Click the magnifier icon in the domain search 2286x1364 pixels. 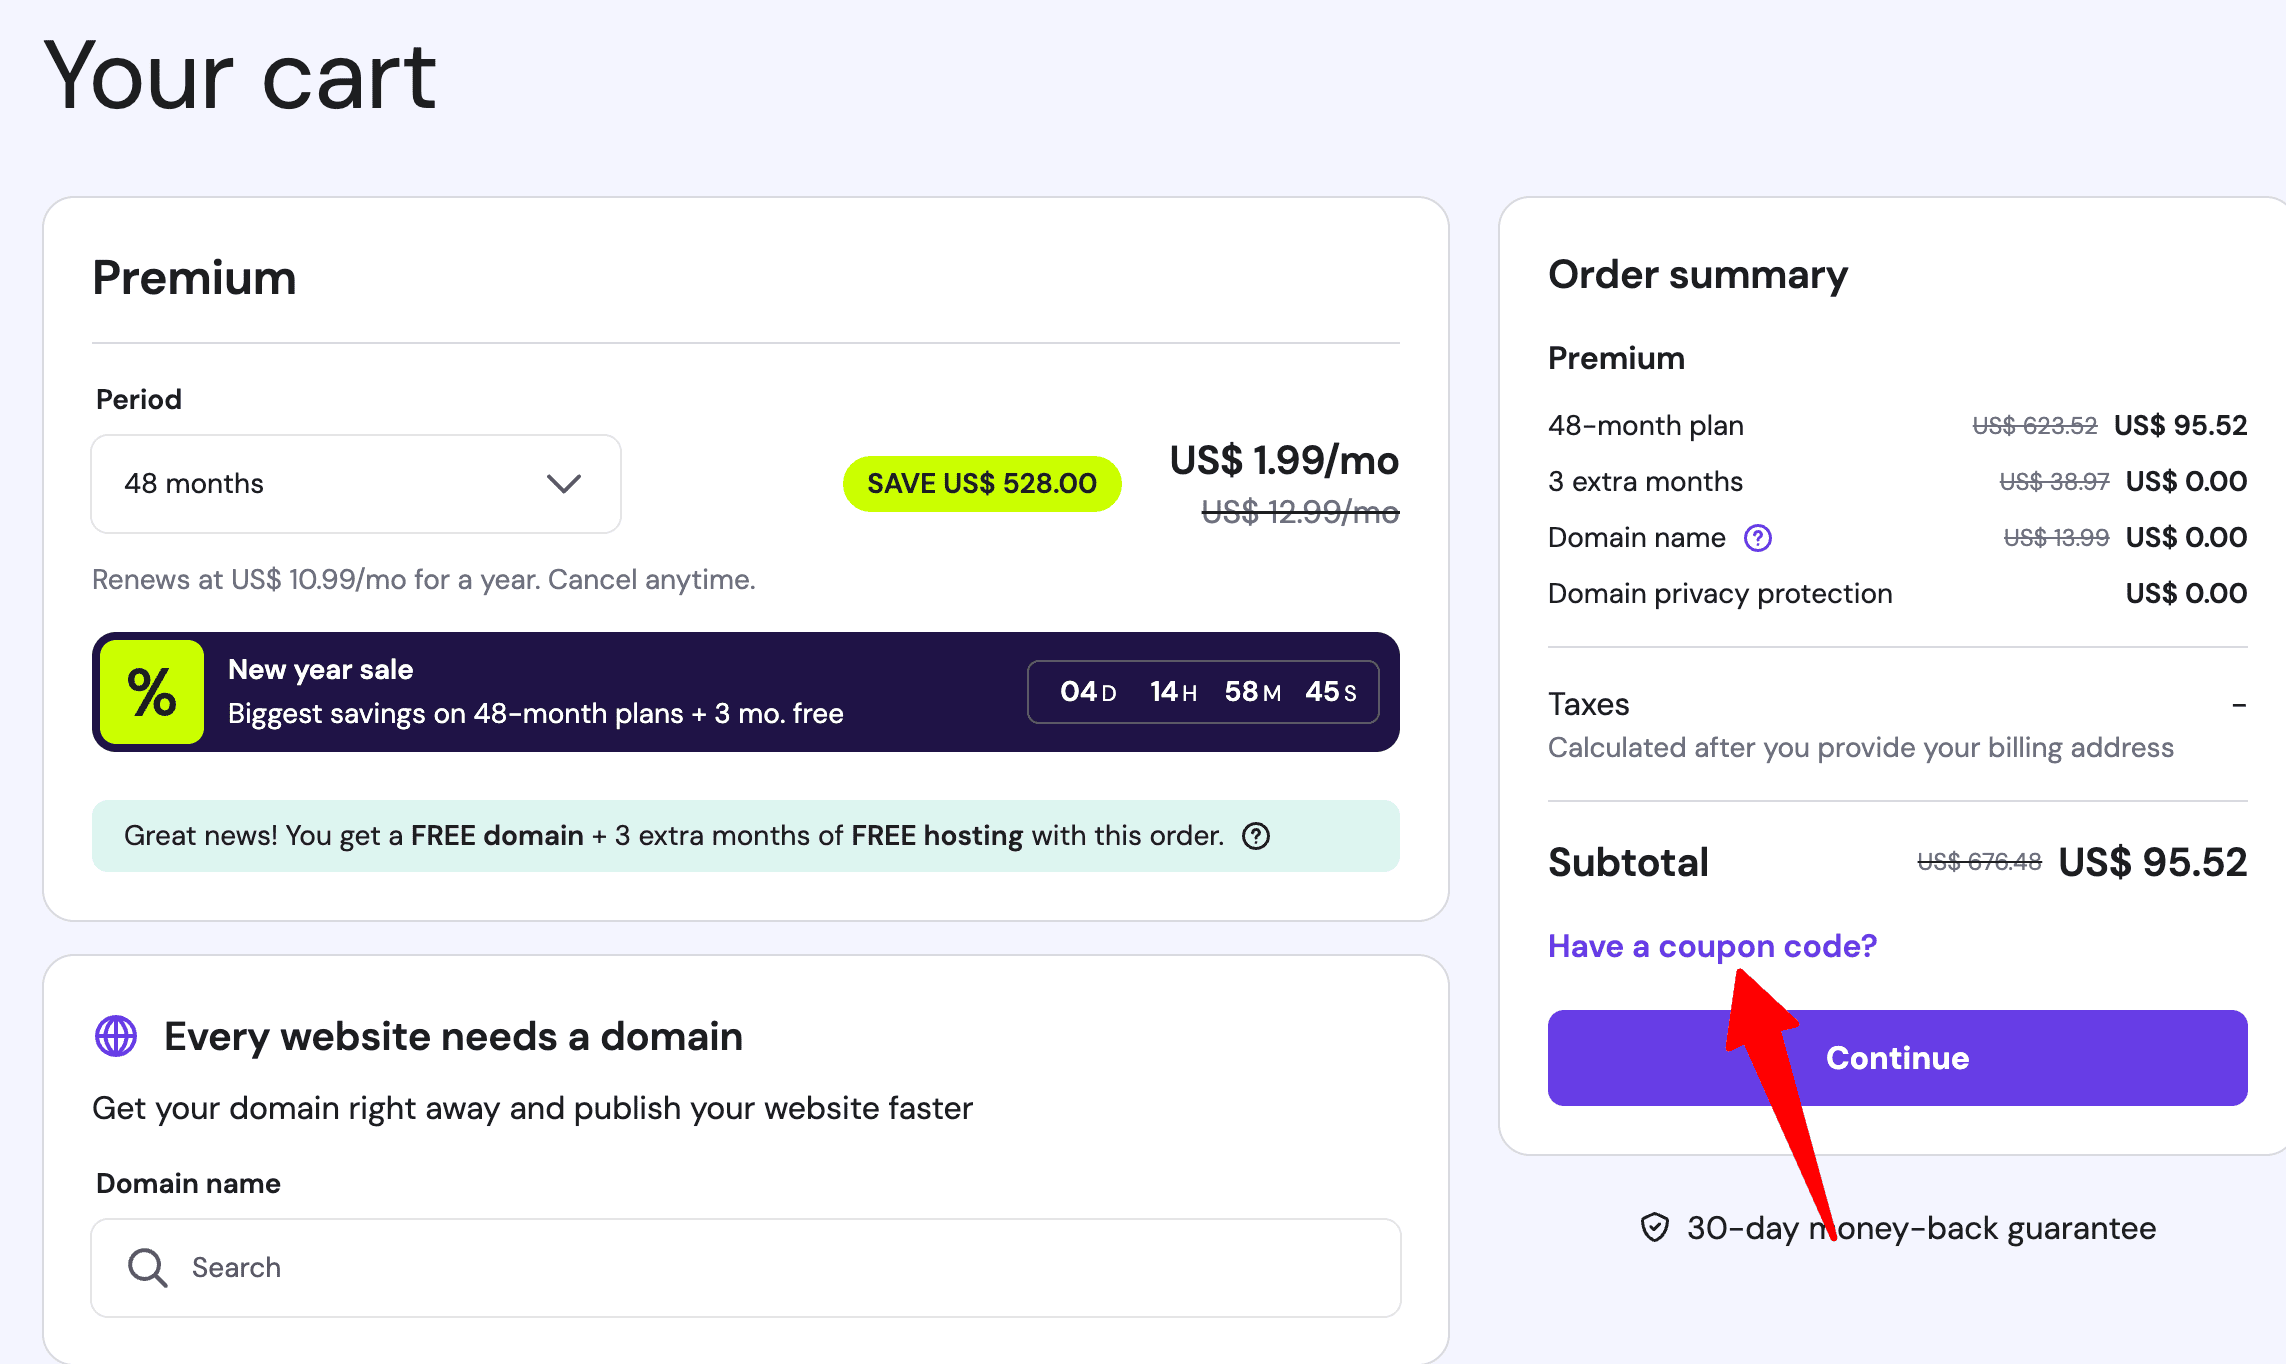pyautogui.click(x=146, y=1267)
